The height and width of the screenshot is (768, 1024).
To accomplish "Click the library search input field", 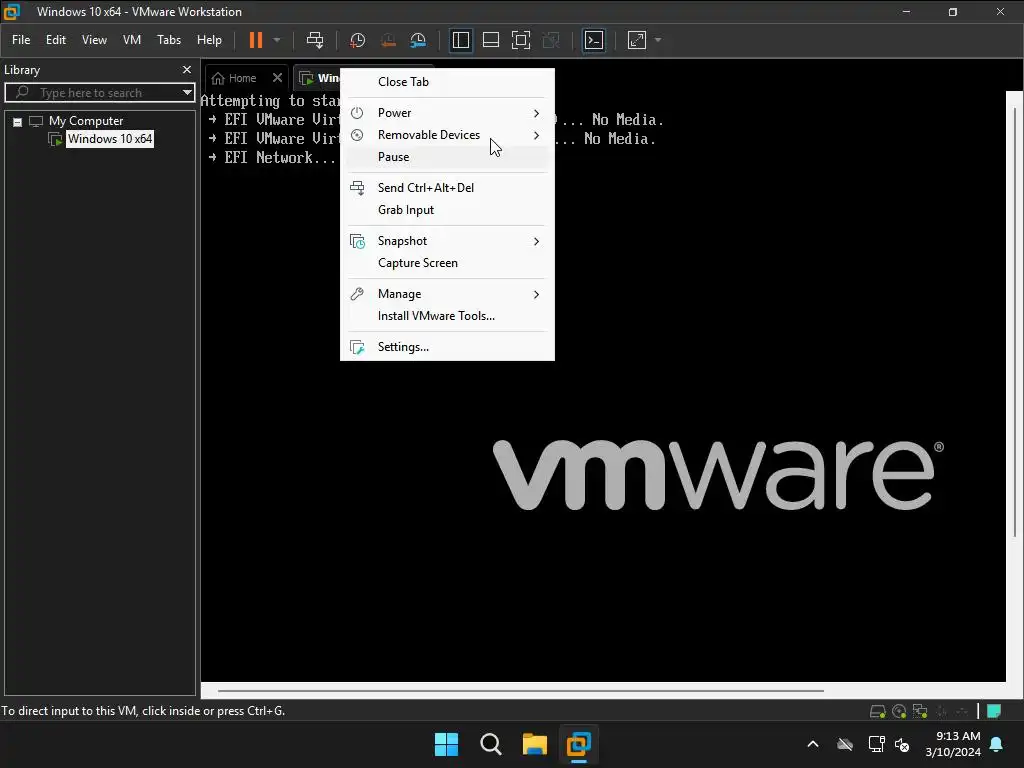I will click(x=98, y=93).
